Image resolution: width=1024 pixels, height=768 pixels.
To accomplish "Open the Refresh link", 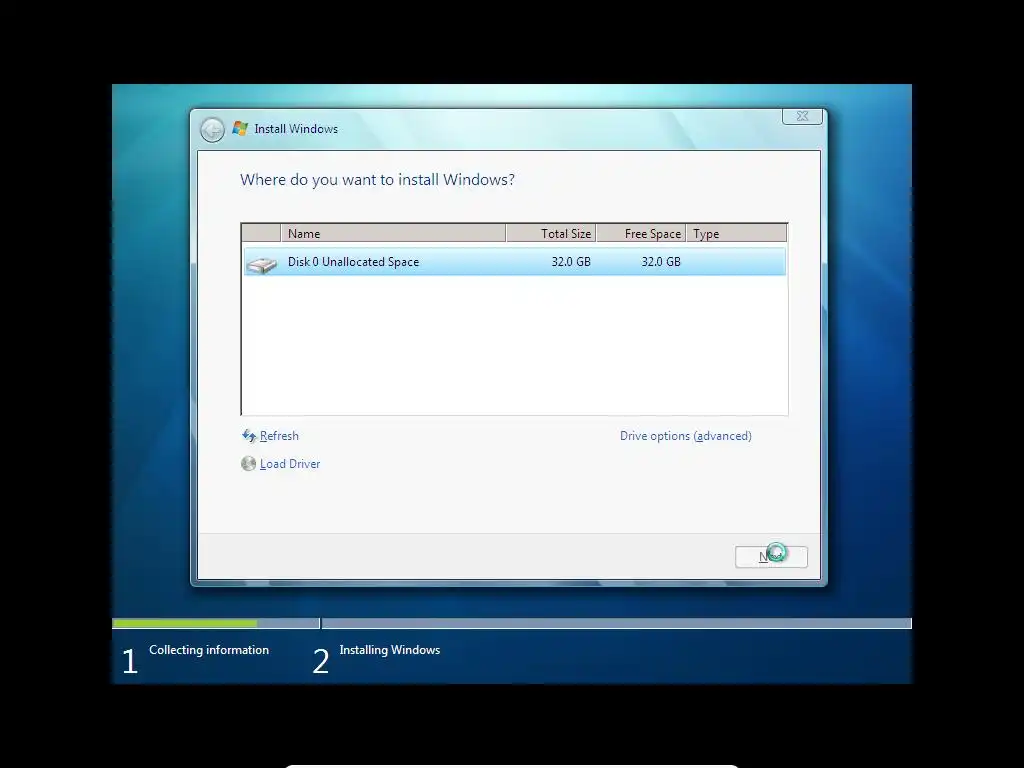I will click(279, 436).
